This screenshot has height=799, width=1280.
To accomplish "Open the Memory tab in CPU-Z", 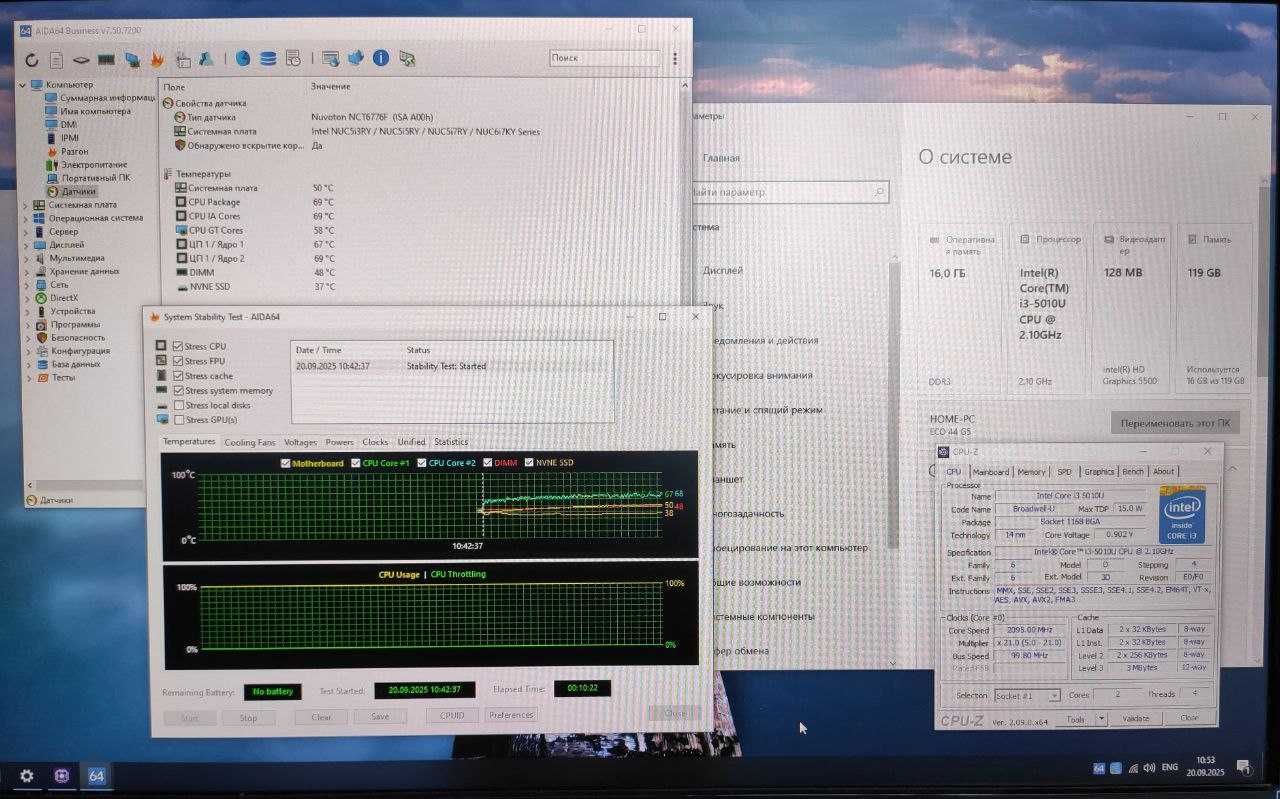I will [x=1031, y=472].
